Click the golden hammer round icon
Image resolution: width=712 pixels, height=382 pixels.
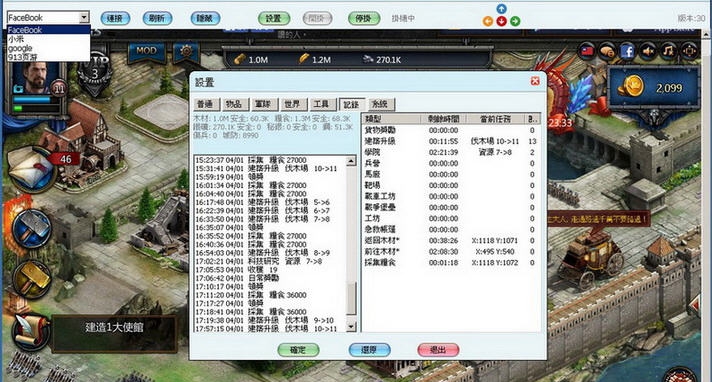32,278
